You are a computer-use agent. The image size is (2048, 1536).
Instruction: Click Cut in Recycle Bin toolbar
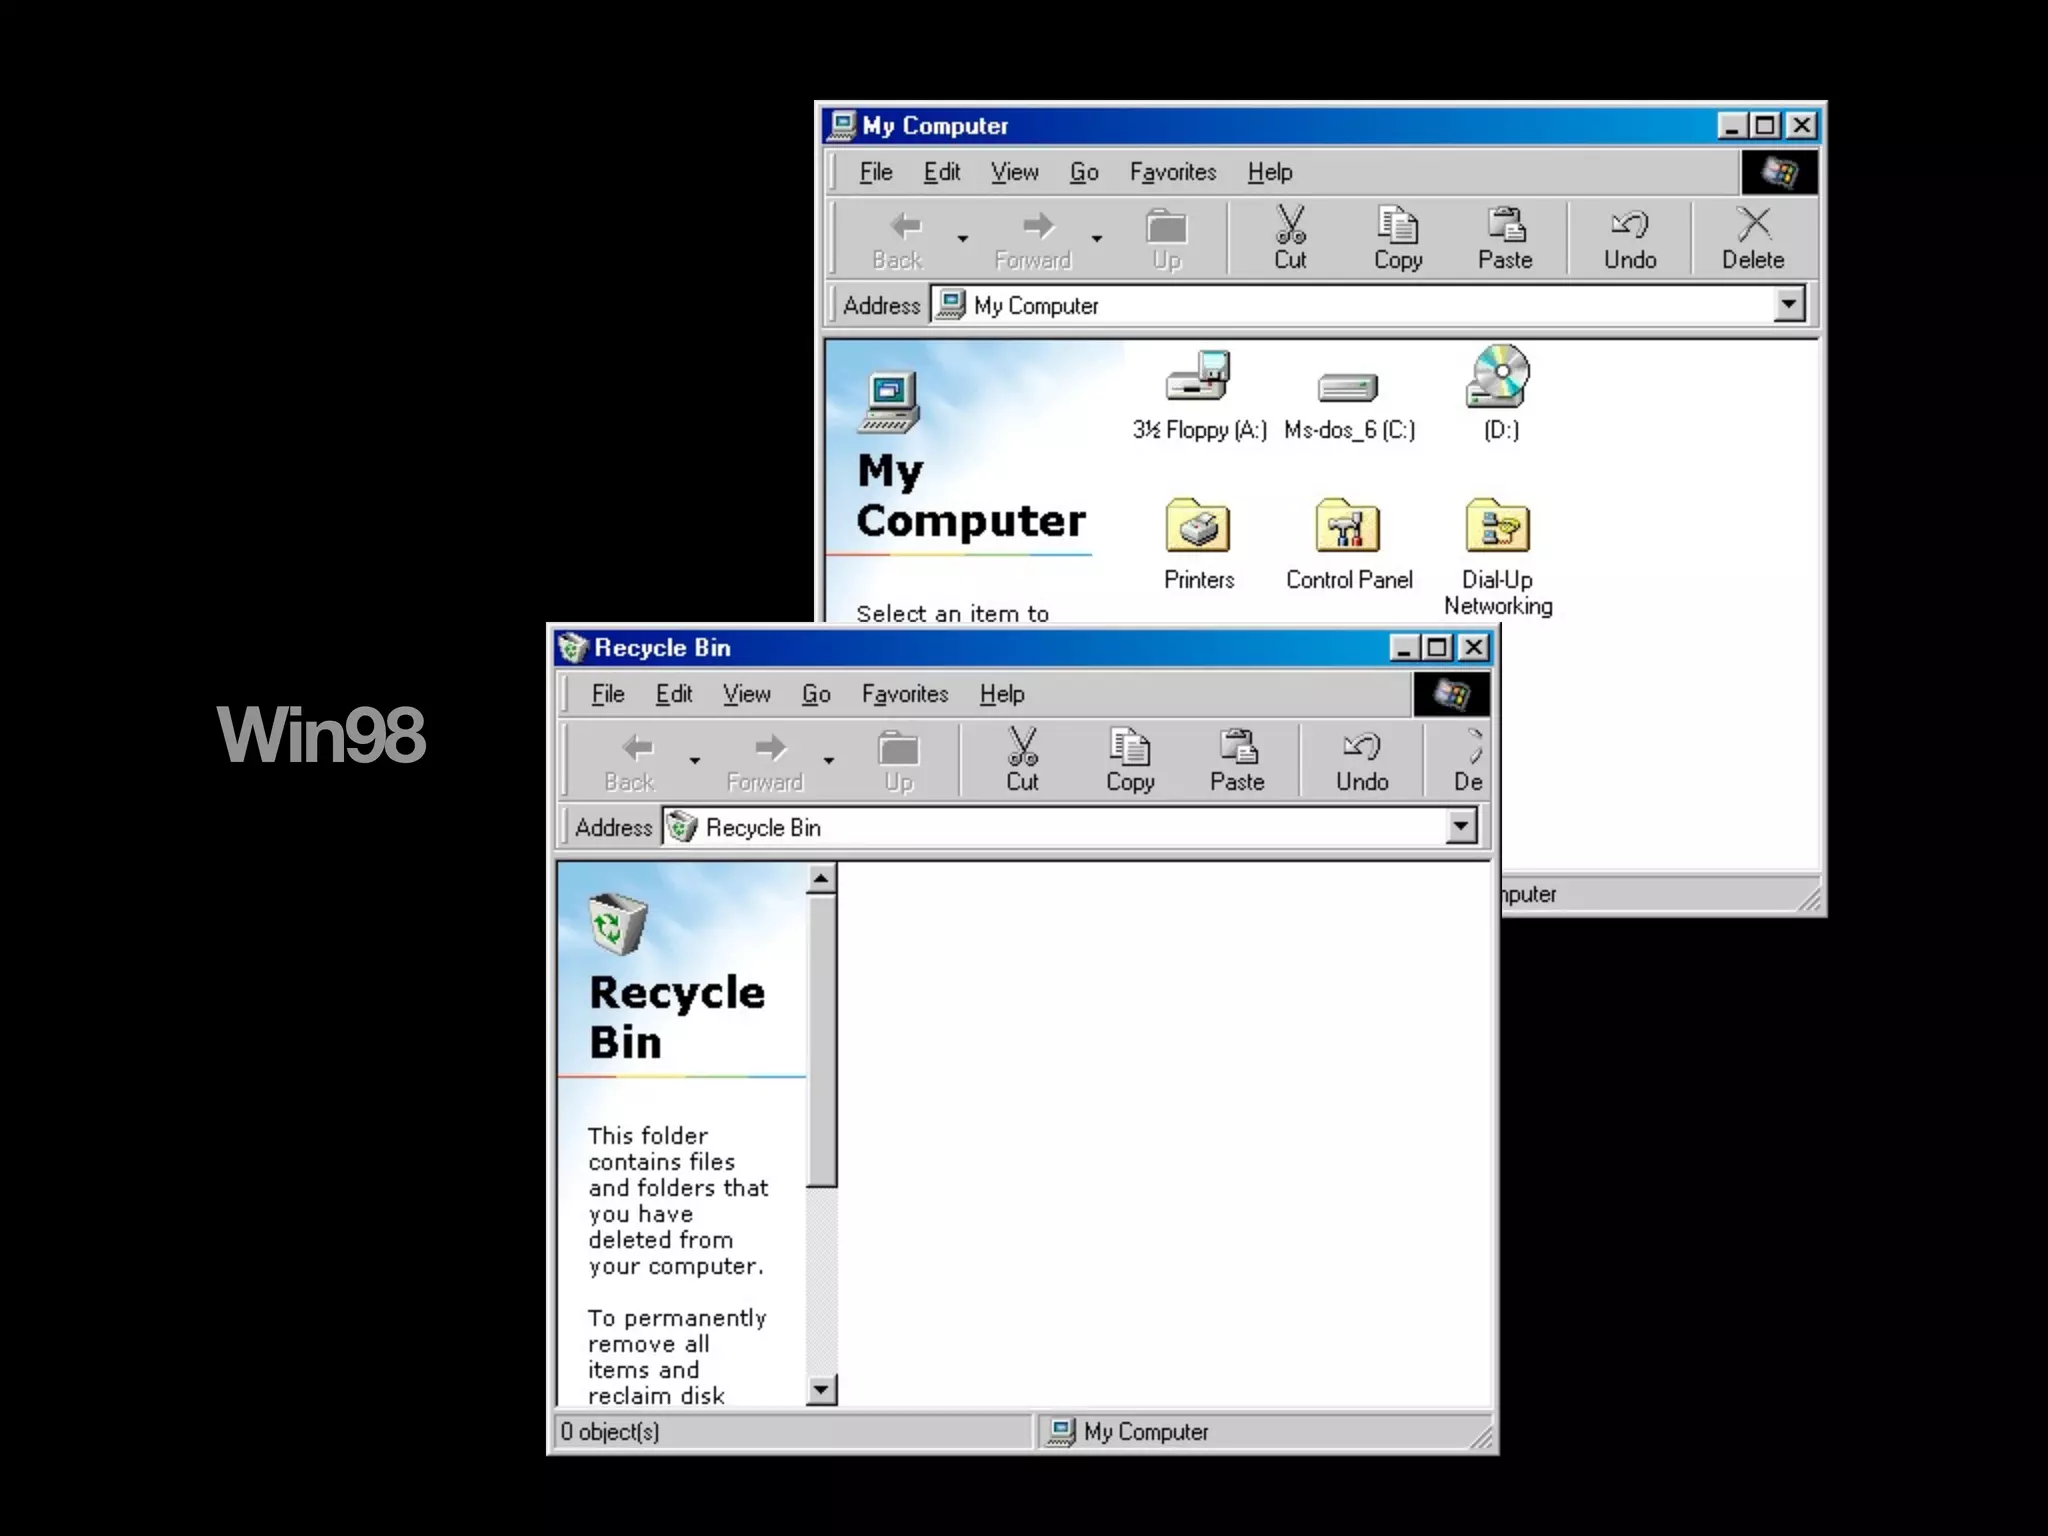point(1022,760)
